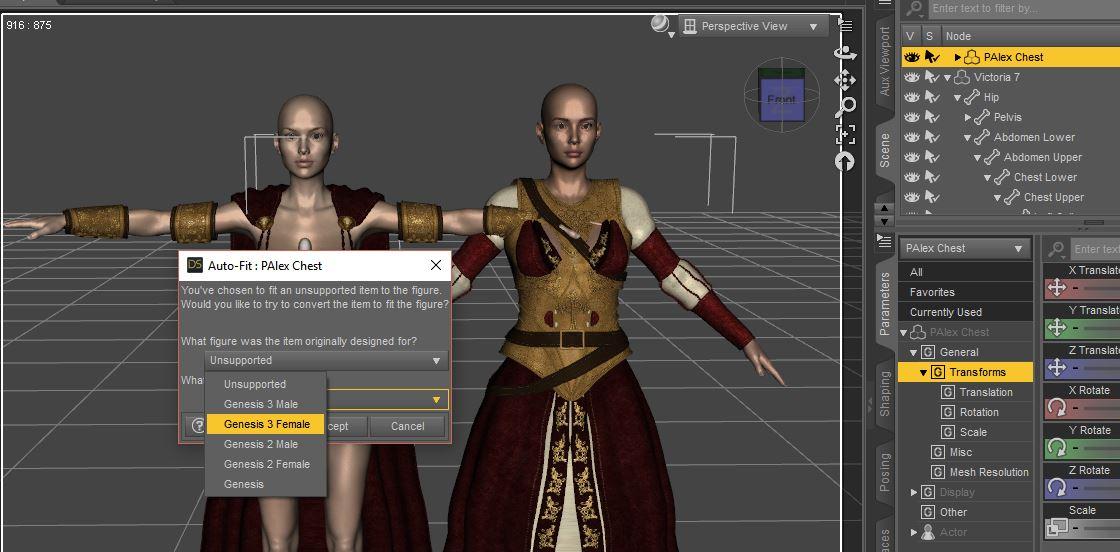Image resolution: width=1120 pixels, height=552 pixels.
Task: Click the Z Translate move icon
Action: pos(1056,368)
